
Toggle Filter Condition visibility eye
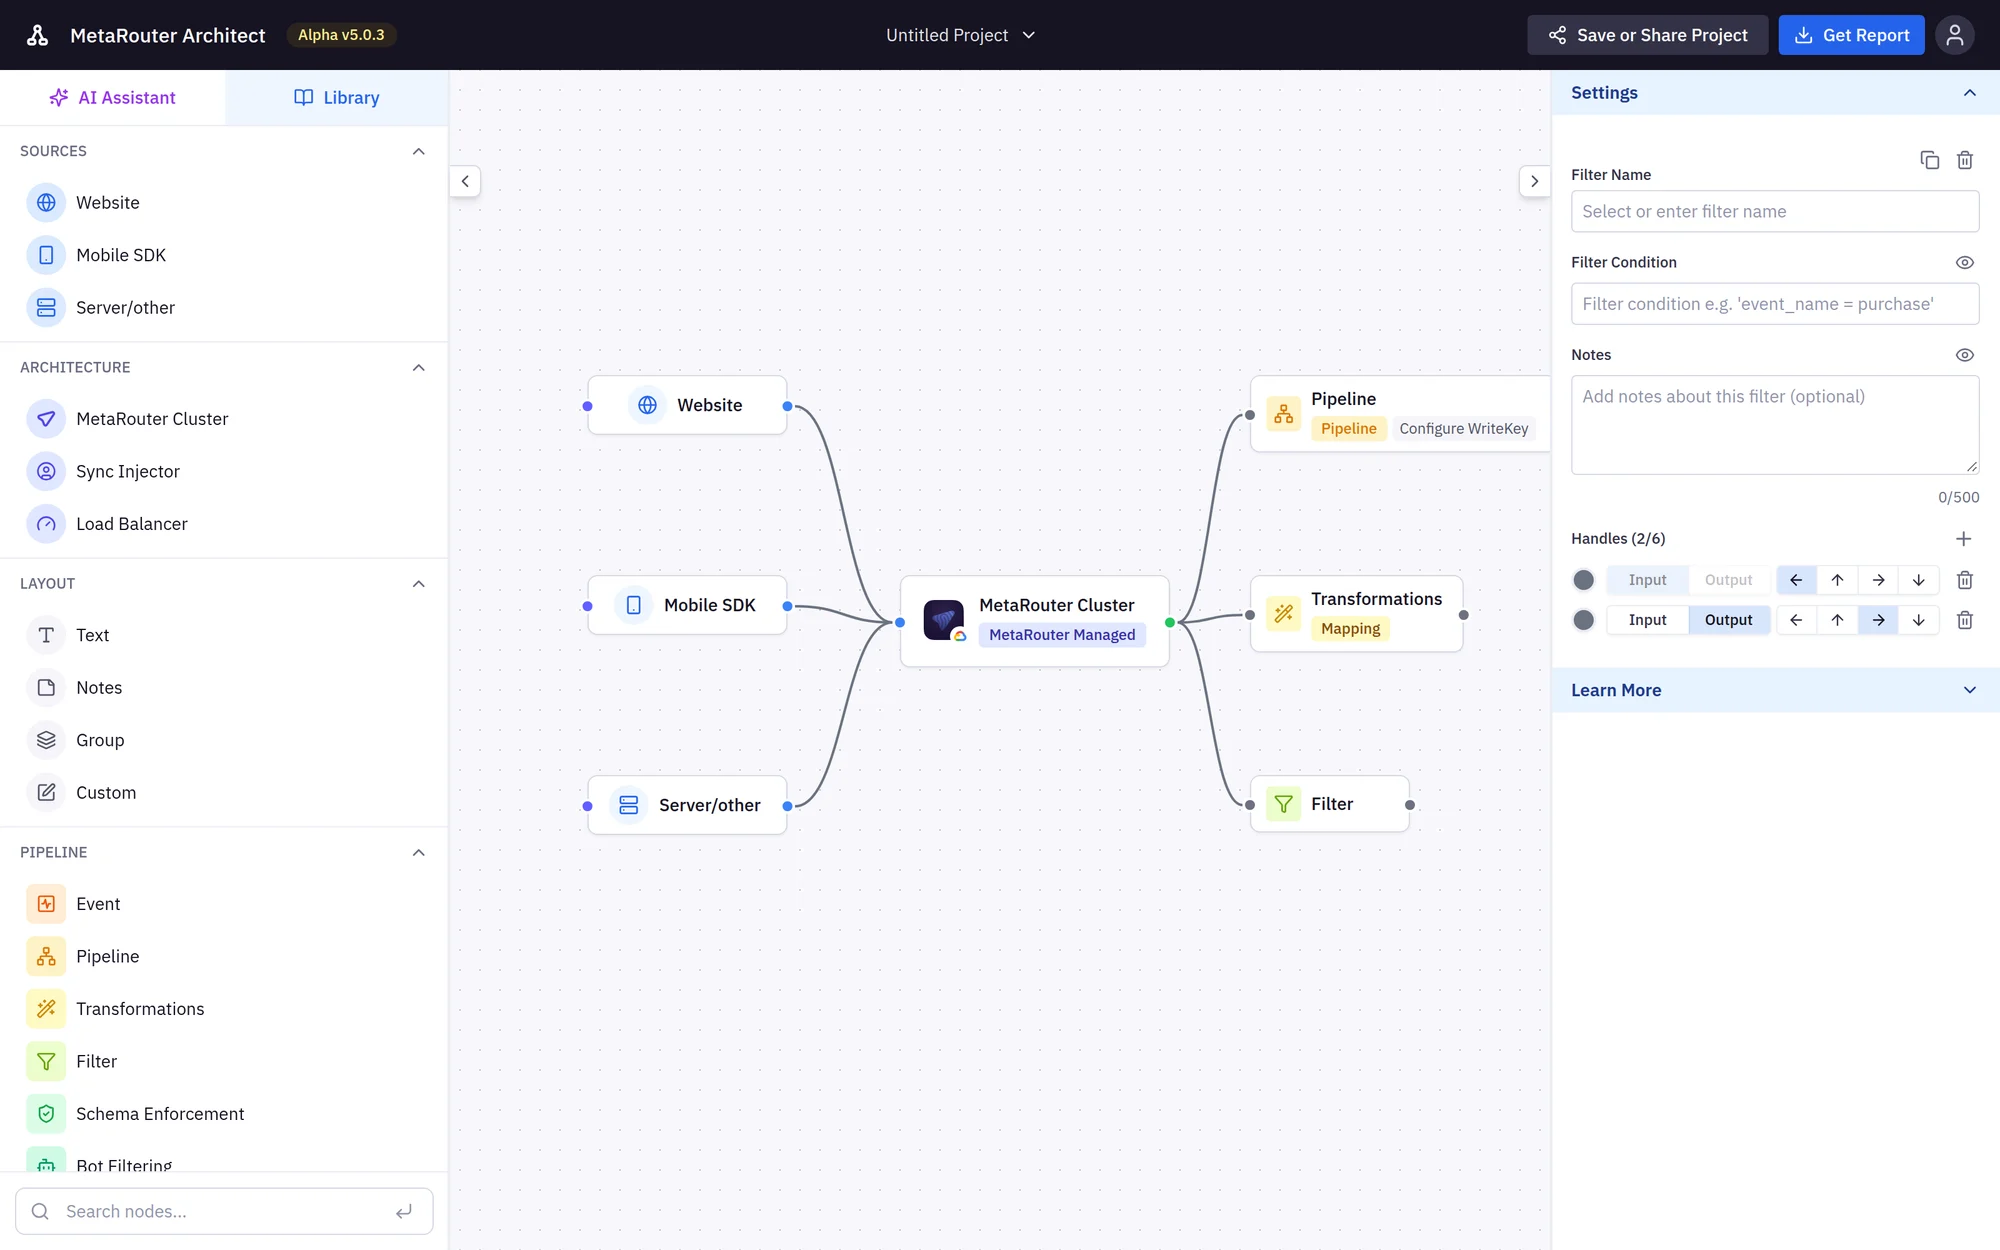tap(1965, 263)
